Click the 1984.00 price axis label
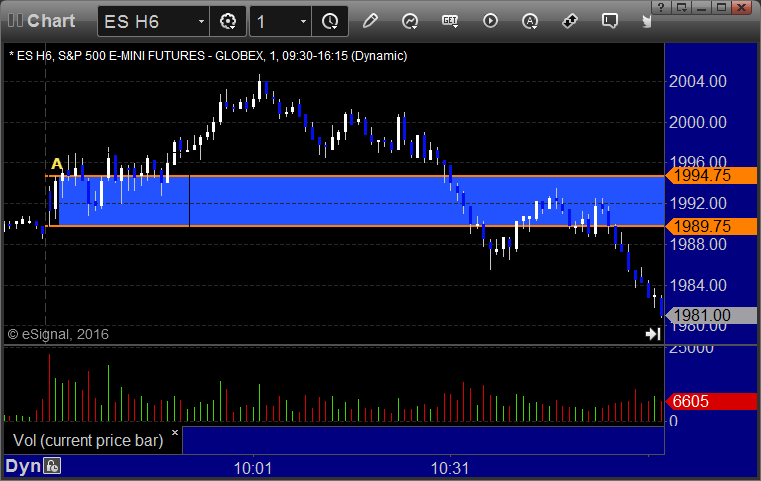Image resolution: width=761 pixels, height=481 pixels. tap(698, 285)
